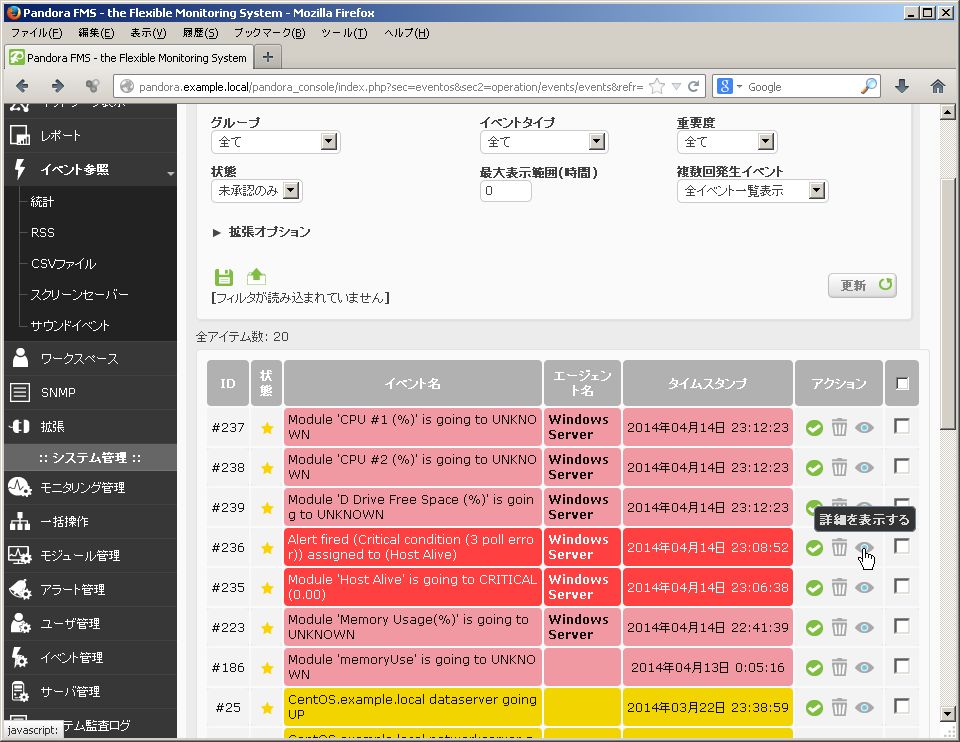The height and width of the screenshot is (742, 960).
Task: Tick the checkbox for event #237
Action: [x=902, y=426]
